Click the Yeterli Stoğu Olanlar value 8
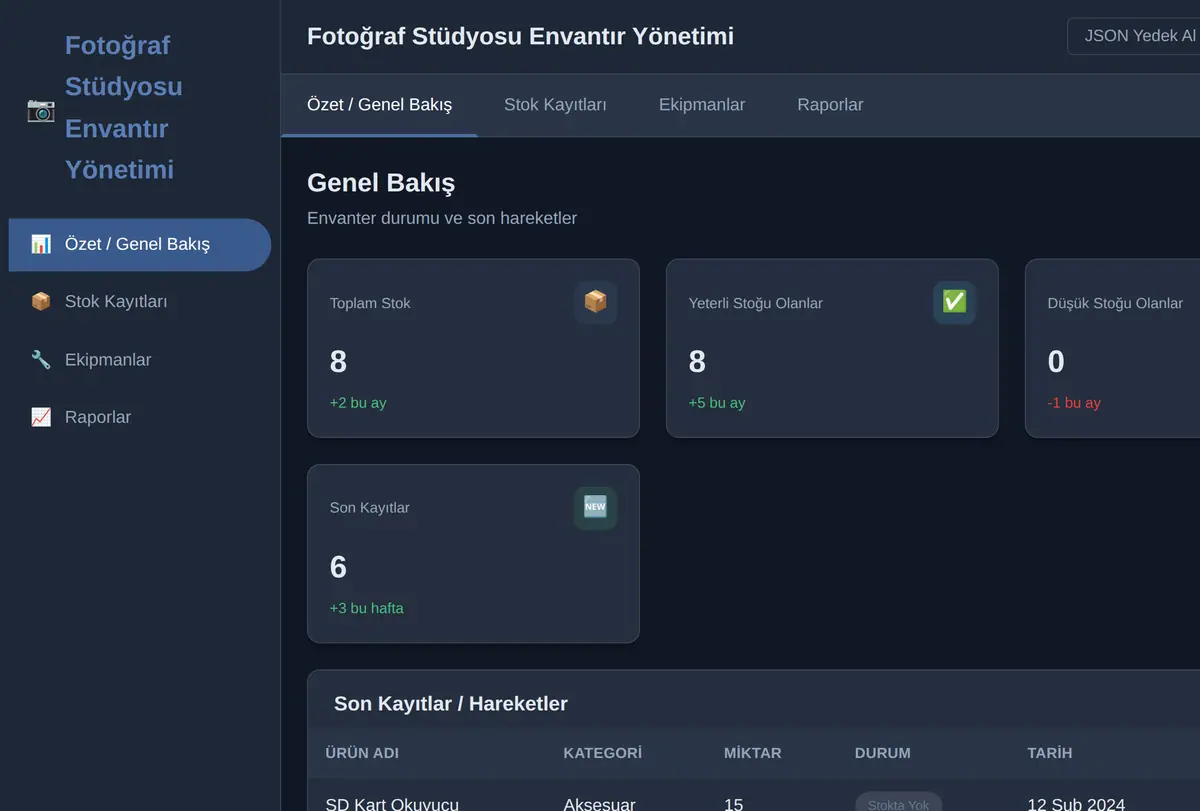This screenshot has height=811, width=1200. click(x=697, y=362)
